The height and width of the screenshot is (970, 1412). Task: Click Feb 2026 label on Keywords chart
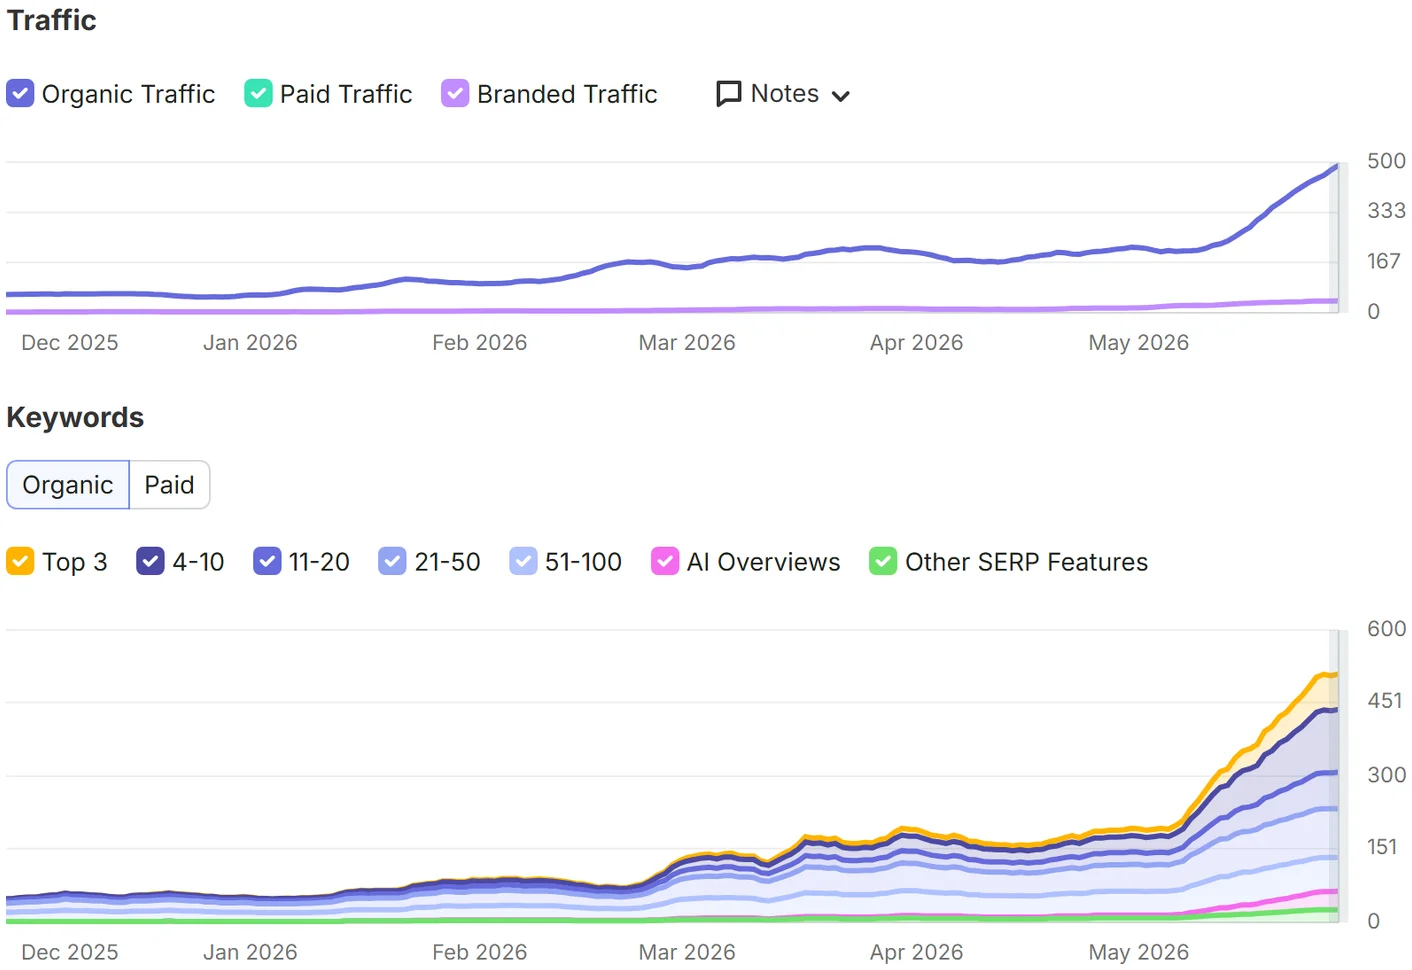click(480, 952)
